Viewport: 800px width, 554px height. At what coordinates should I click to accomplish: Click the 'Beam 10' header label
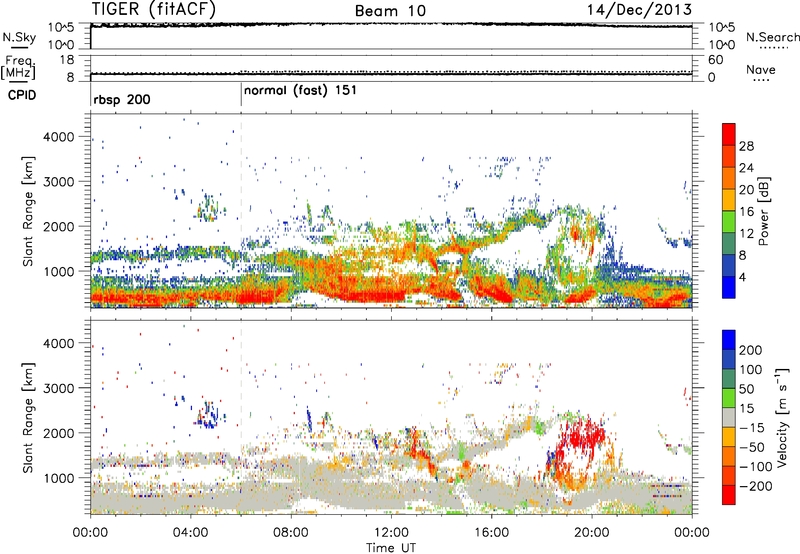390,10
